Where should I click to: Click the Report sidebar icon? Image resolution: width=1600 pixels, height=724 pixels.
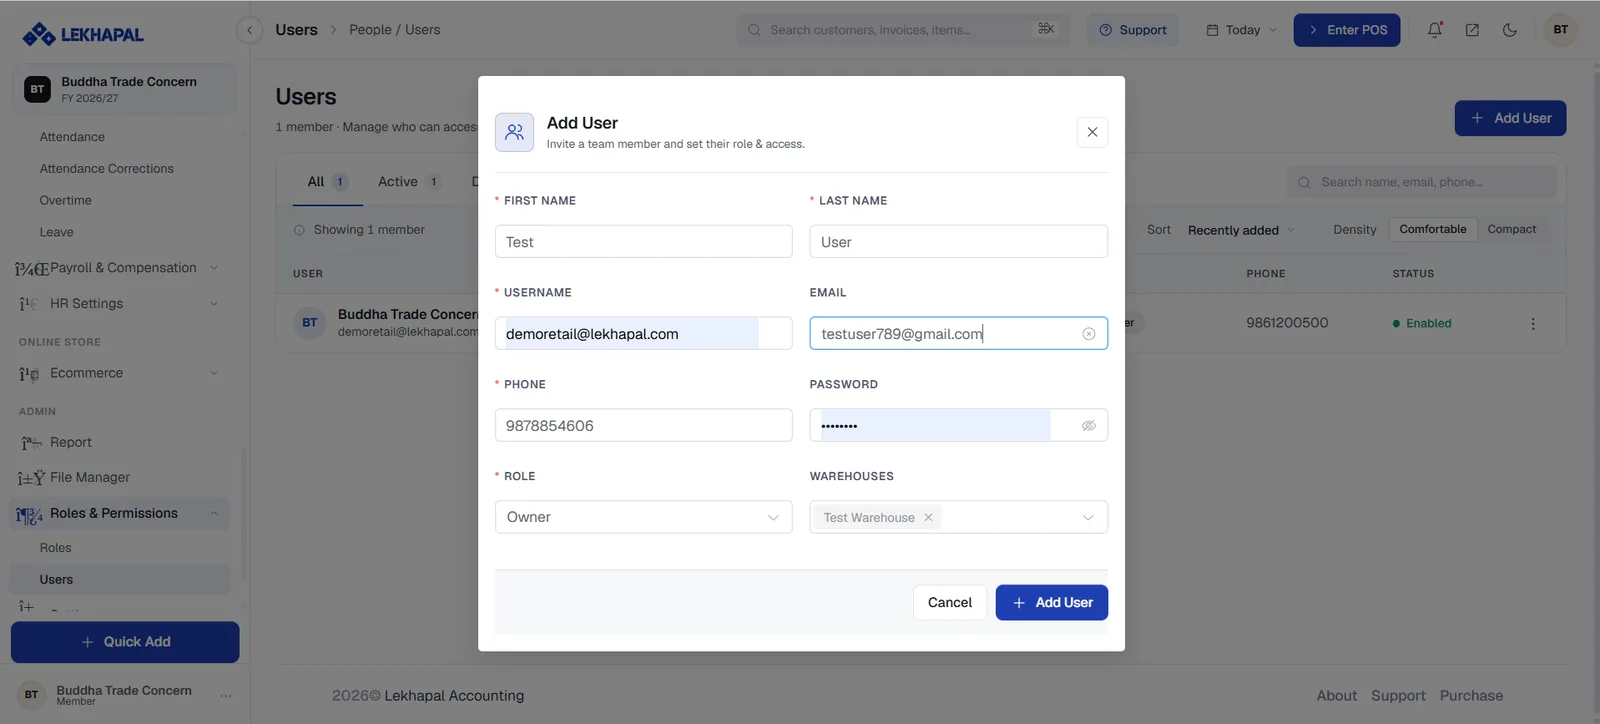tap(31, 443)
